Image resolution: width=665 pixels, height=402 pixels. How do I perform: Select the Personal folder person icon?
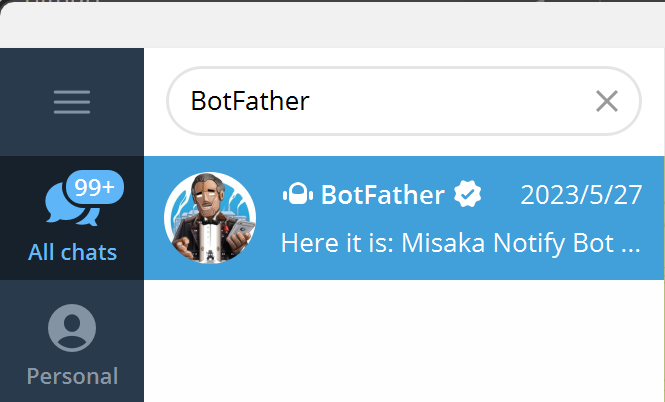click(x=72, y=328)
